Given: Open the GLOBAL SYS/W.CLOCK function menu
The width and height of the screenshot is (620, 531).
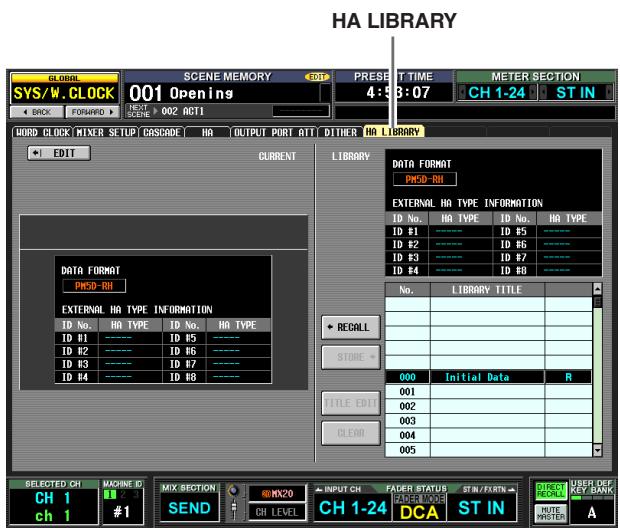Looking at the screenshot, I should click(64, 89).
